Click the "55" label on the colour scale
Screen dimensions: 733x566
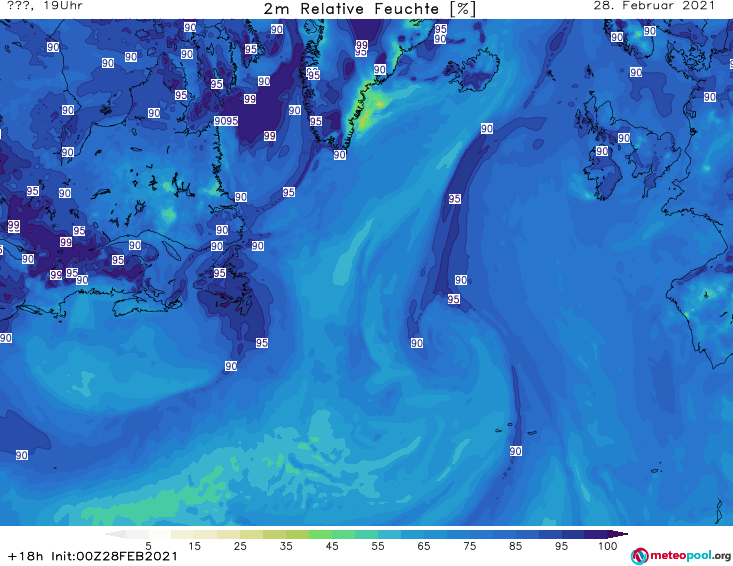click(x=378, y=546)
